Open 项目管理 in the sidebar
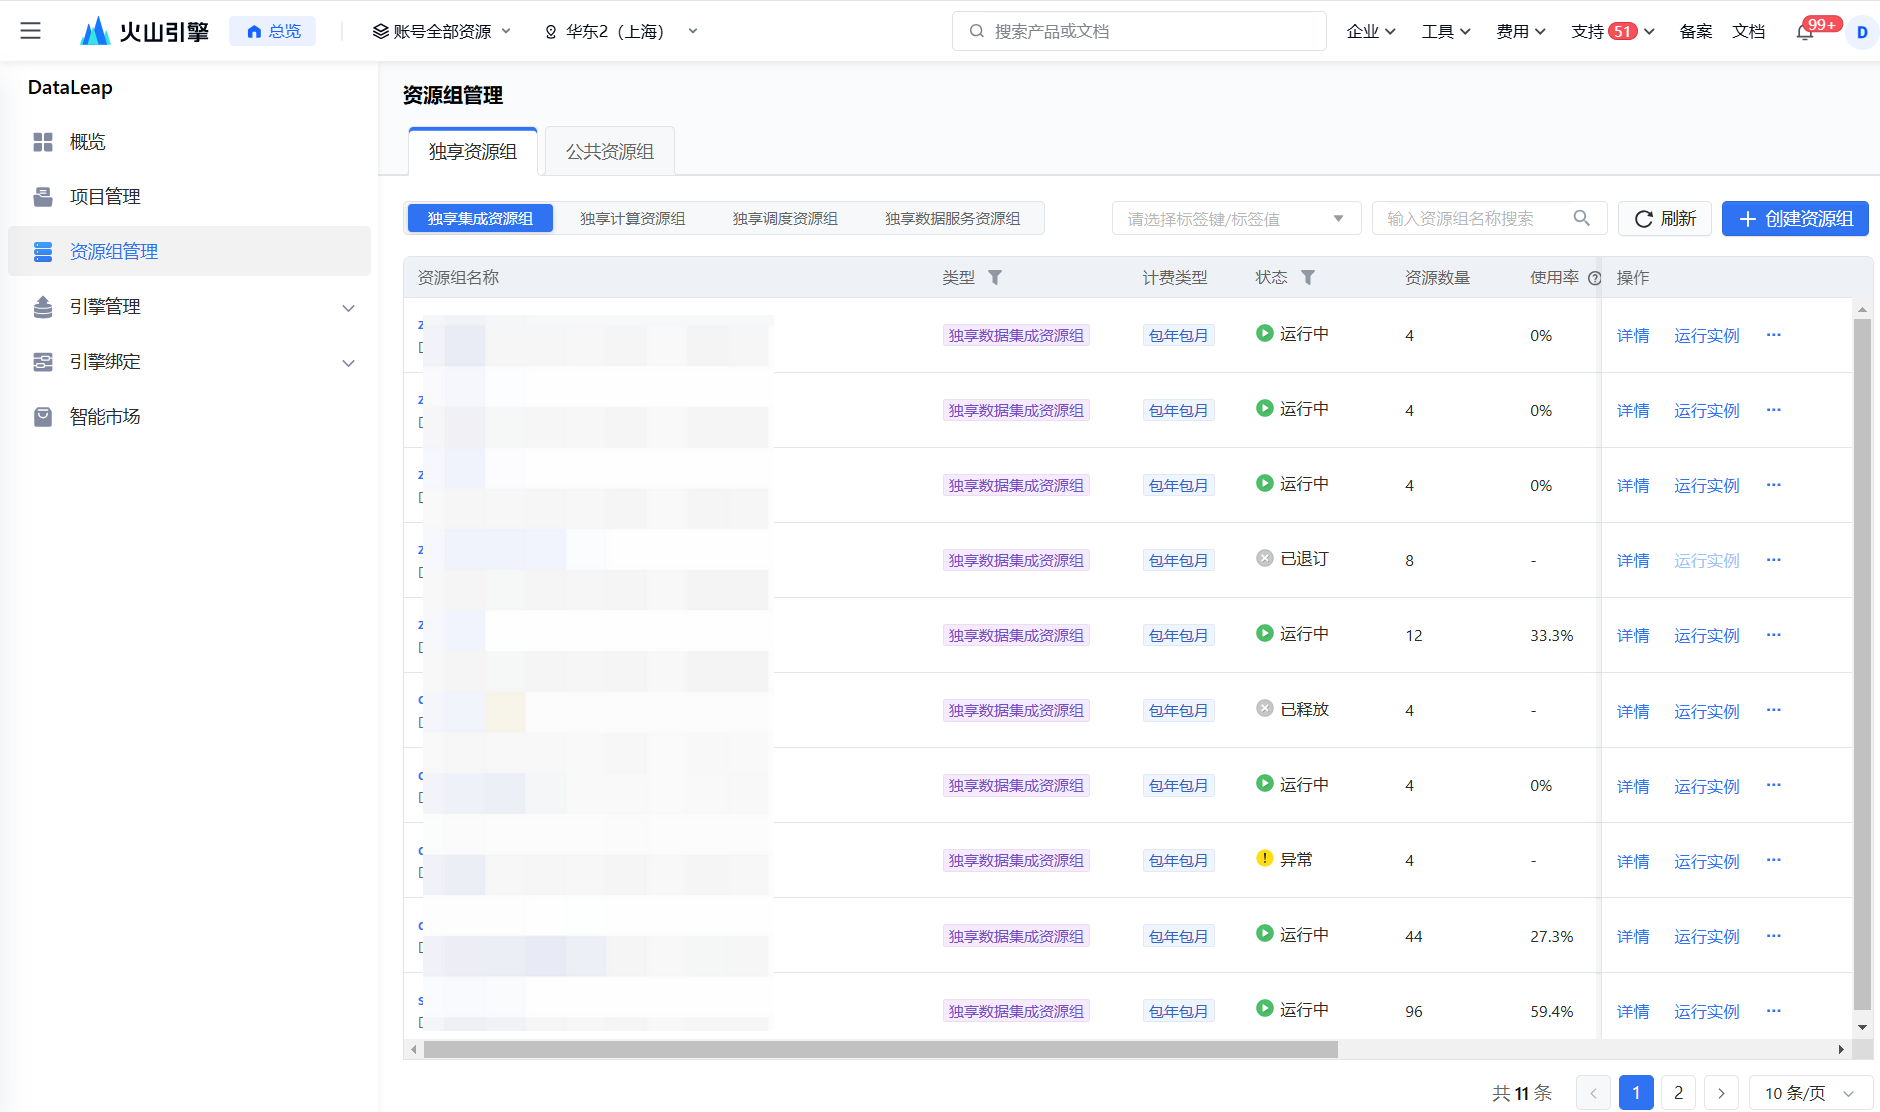 tap(189, 197)
